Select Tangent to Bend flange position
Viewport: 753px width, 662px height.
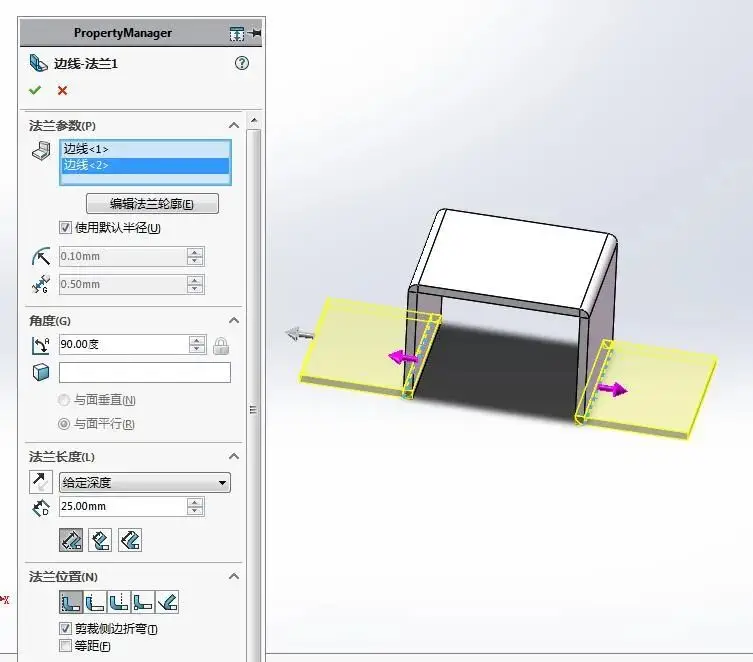point(167,602)
